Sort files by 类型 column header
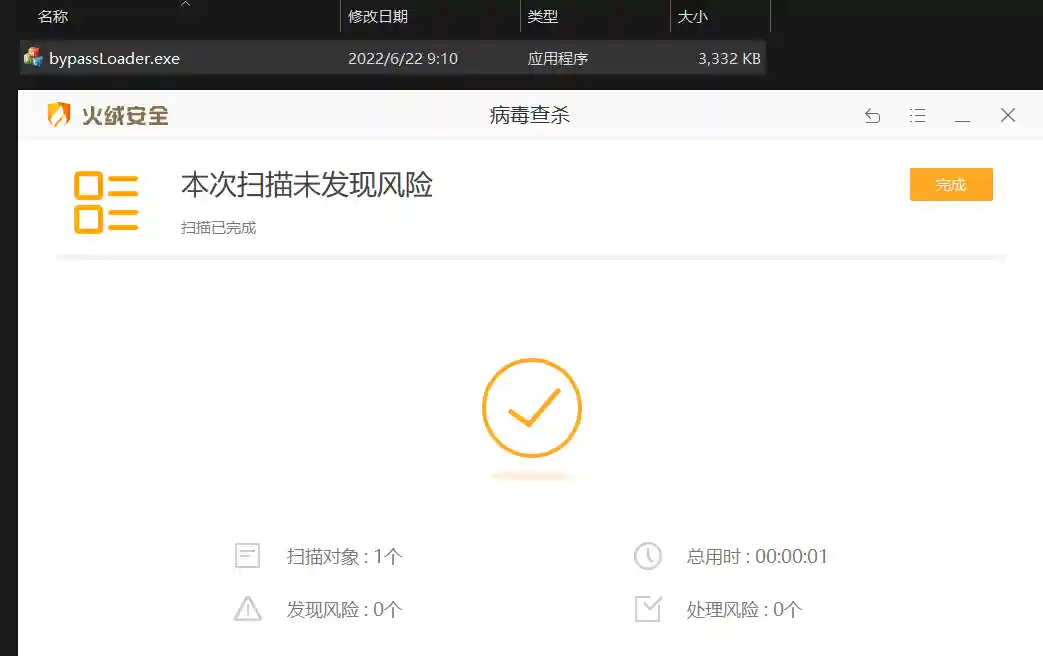The image size is (1043, 656). [543, 16]
